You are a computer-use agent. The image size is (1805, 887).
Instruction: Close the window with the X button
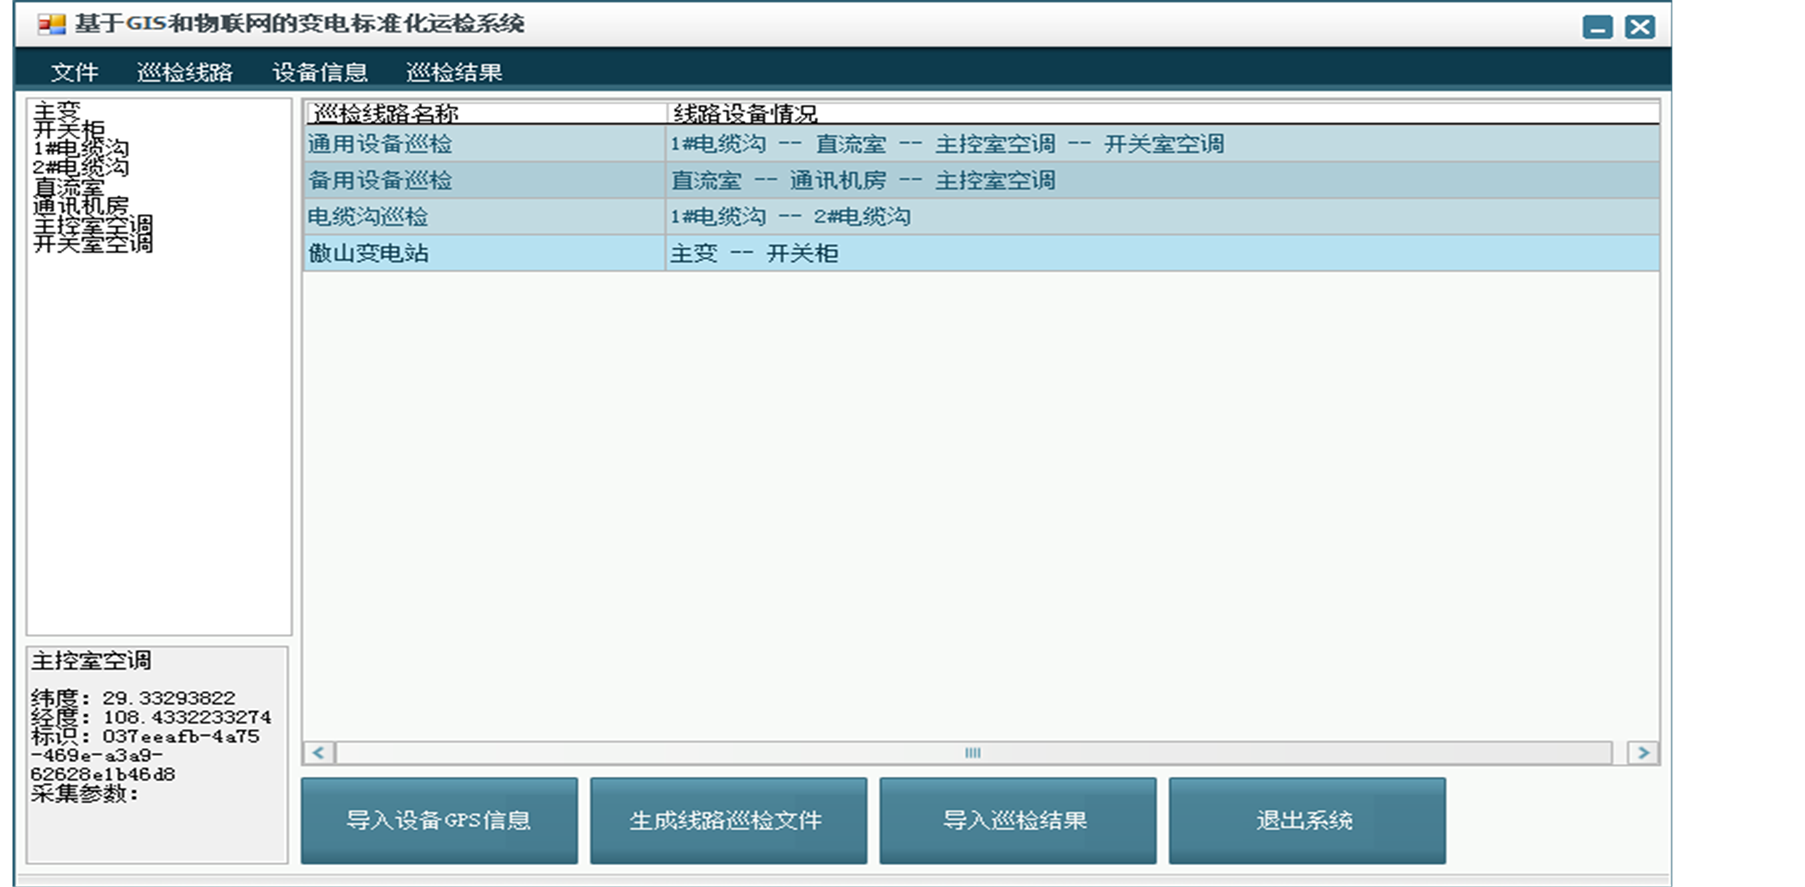[1640, 27]
